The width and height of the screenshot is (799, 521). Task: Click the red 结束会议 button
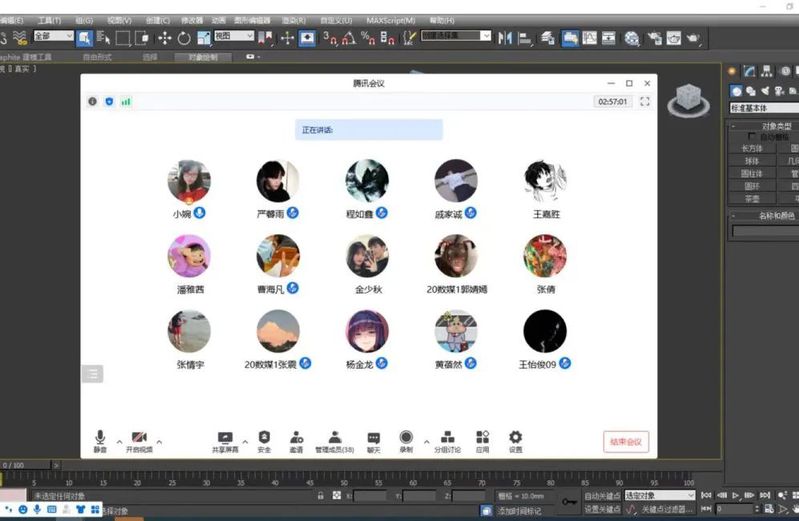[627, 441]
